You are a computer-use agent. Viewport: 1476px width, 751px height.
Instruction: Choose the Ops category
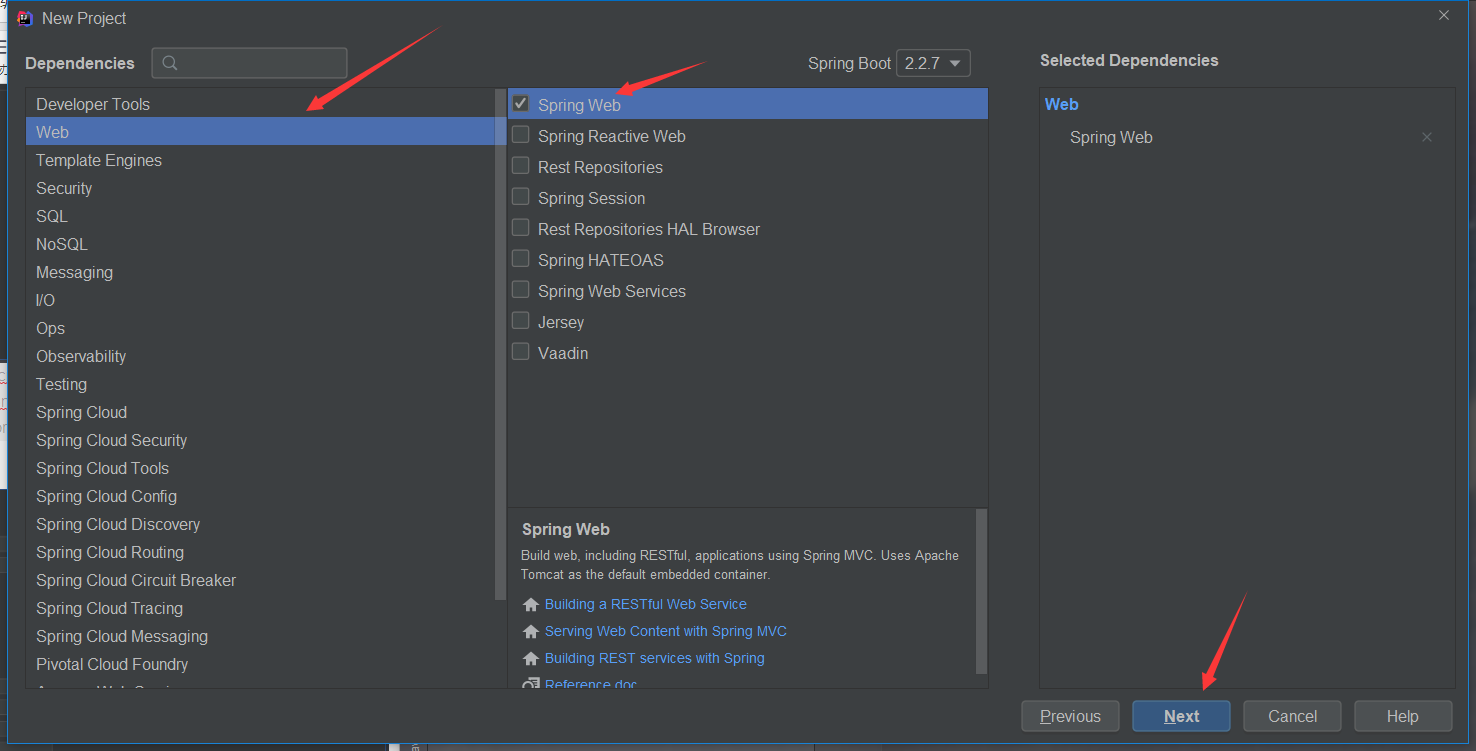260,328
